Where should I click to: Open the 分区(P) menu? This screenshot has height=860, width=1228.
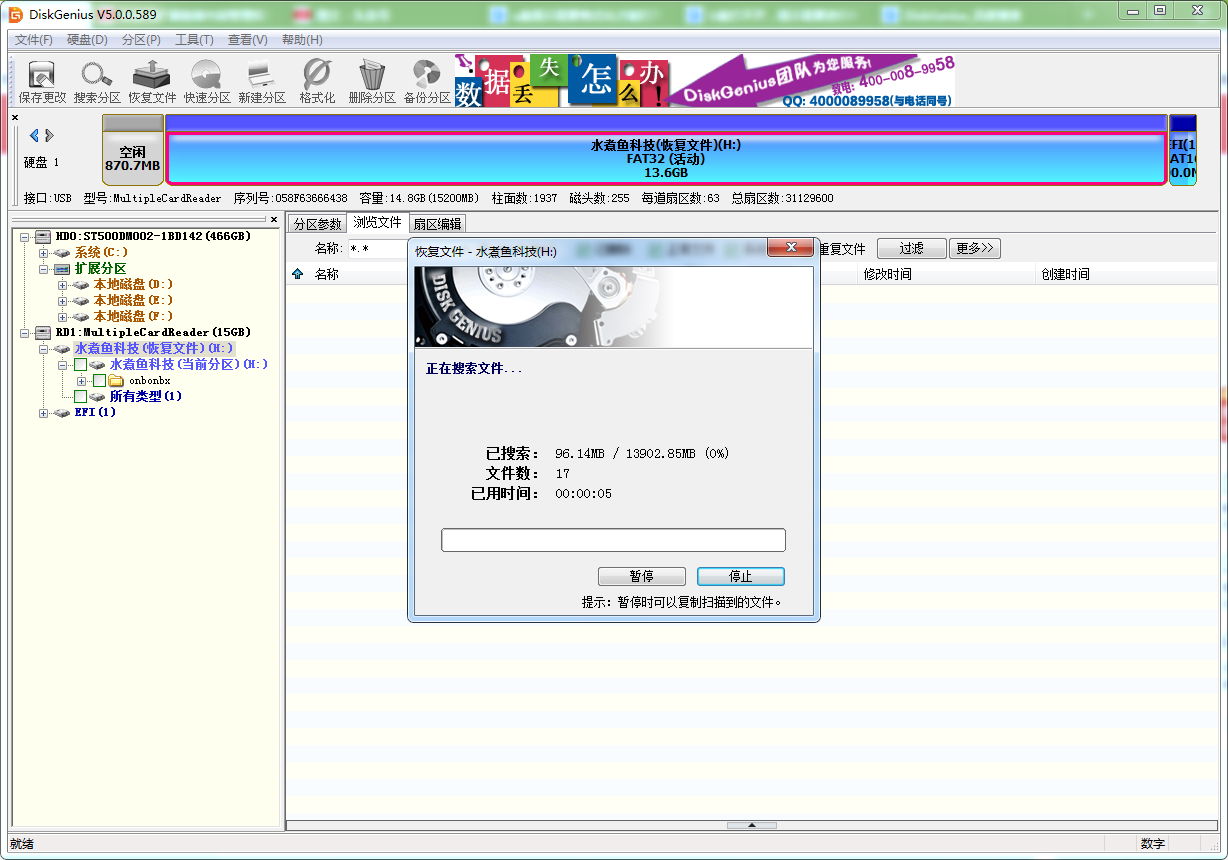coord(141,40)
